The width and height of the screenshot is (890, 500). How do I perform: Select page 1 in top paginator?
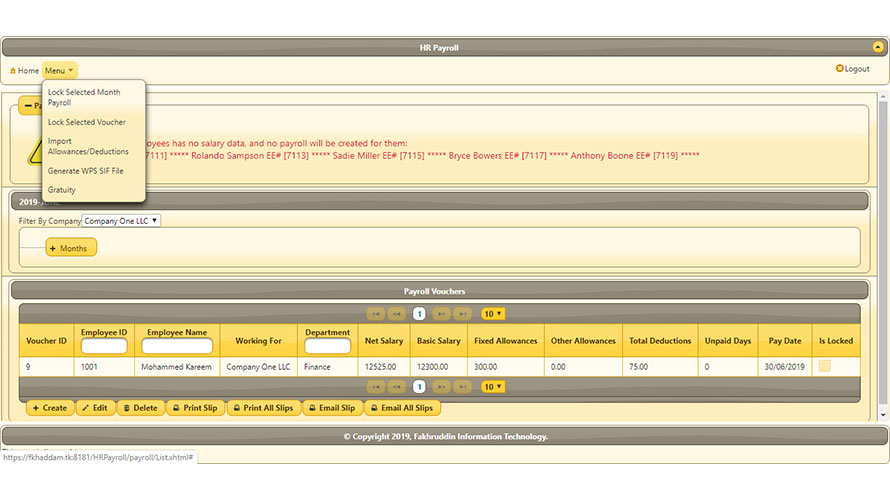(419, 314)
